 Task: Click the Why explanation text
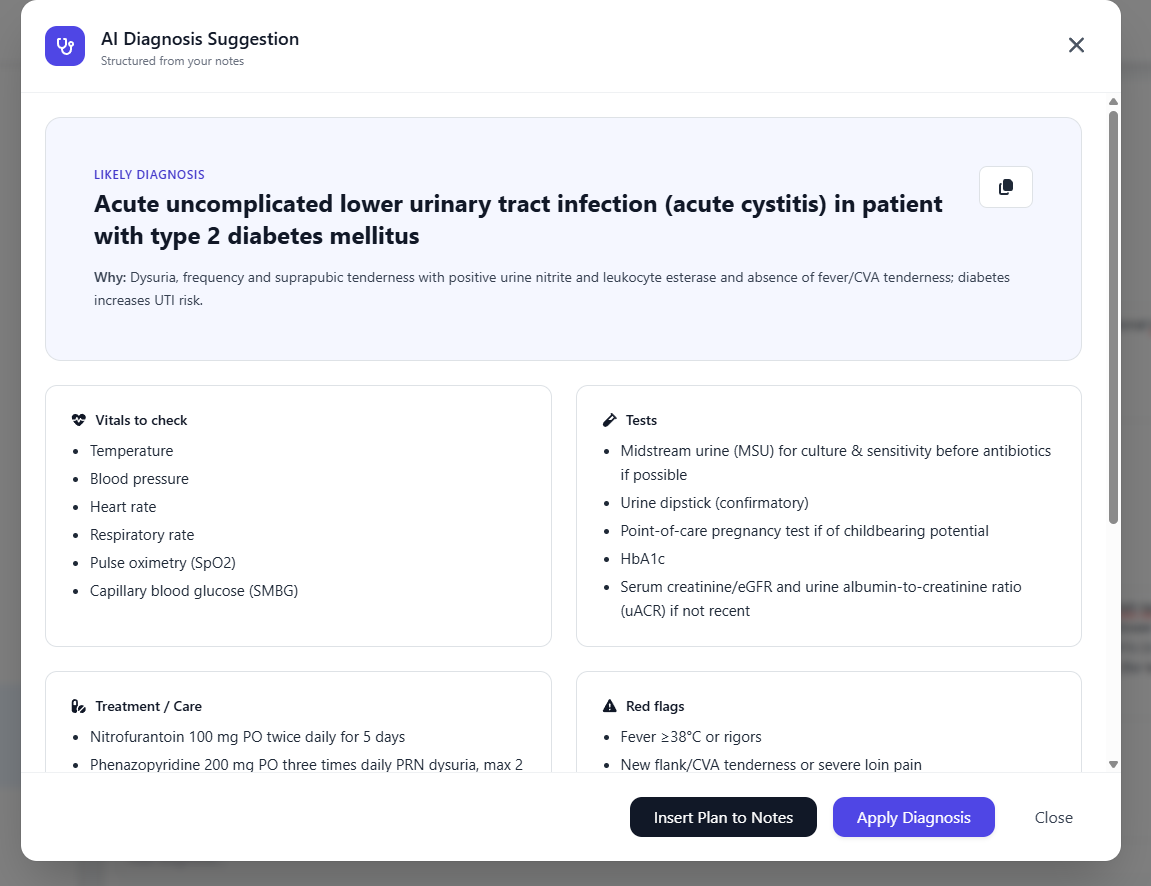click(x=551, y=288)
